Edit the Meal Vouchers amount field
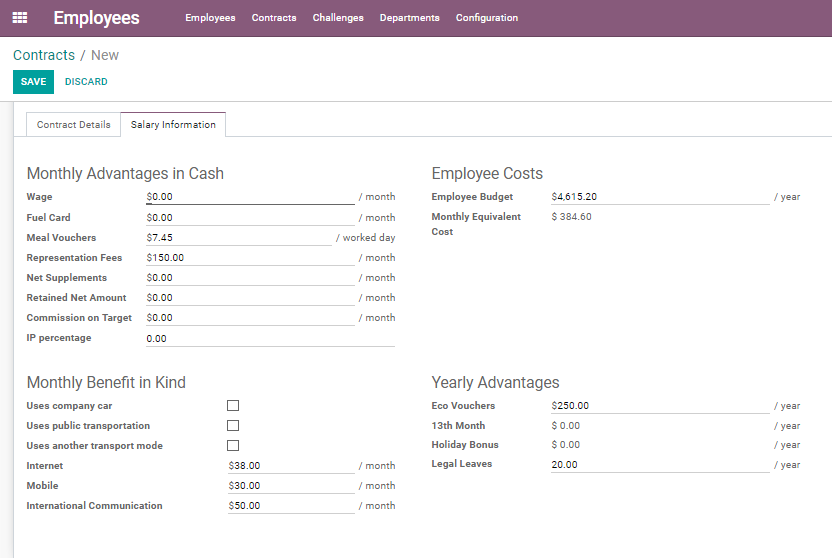832x558 pixels. pos(239,238)
